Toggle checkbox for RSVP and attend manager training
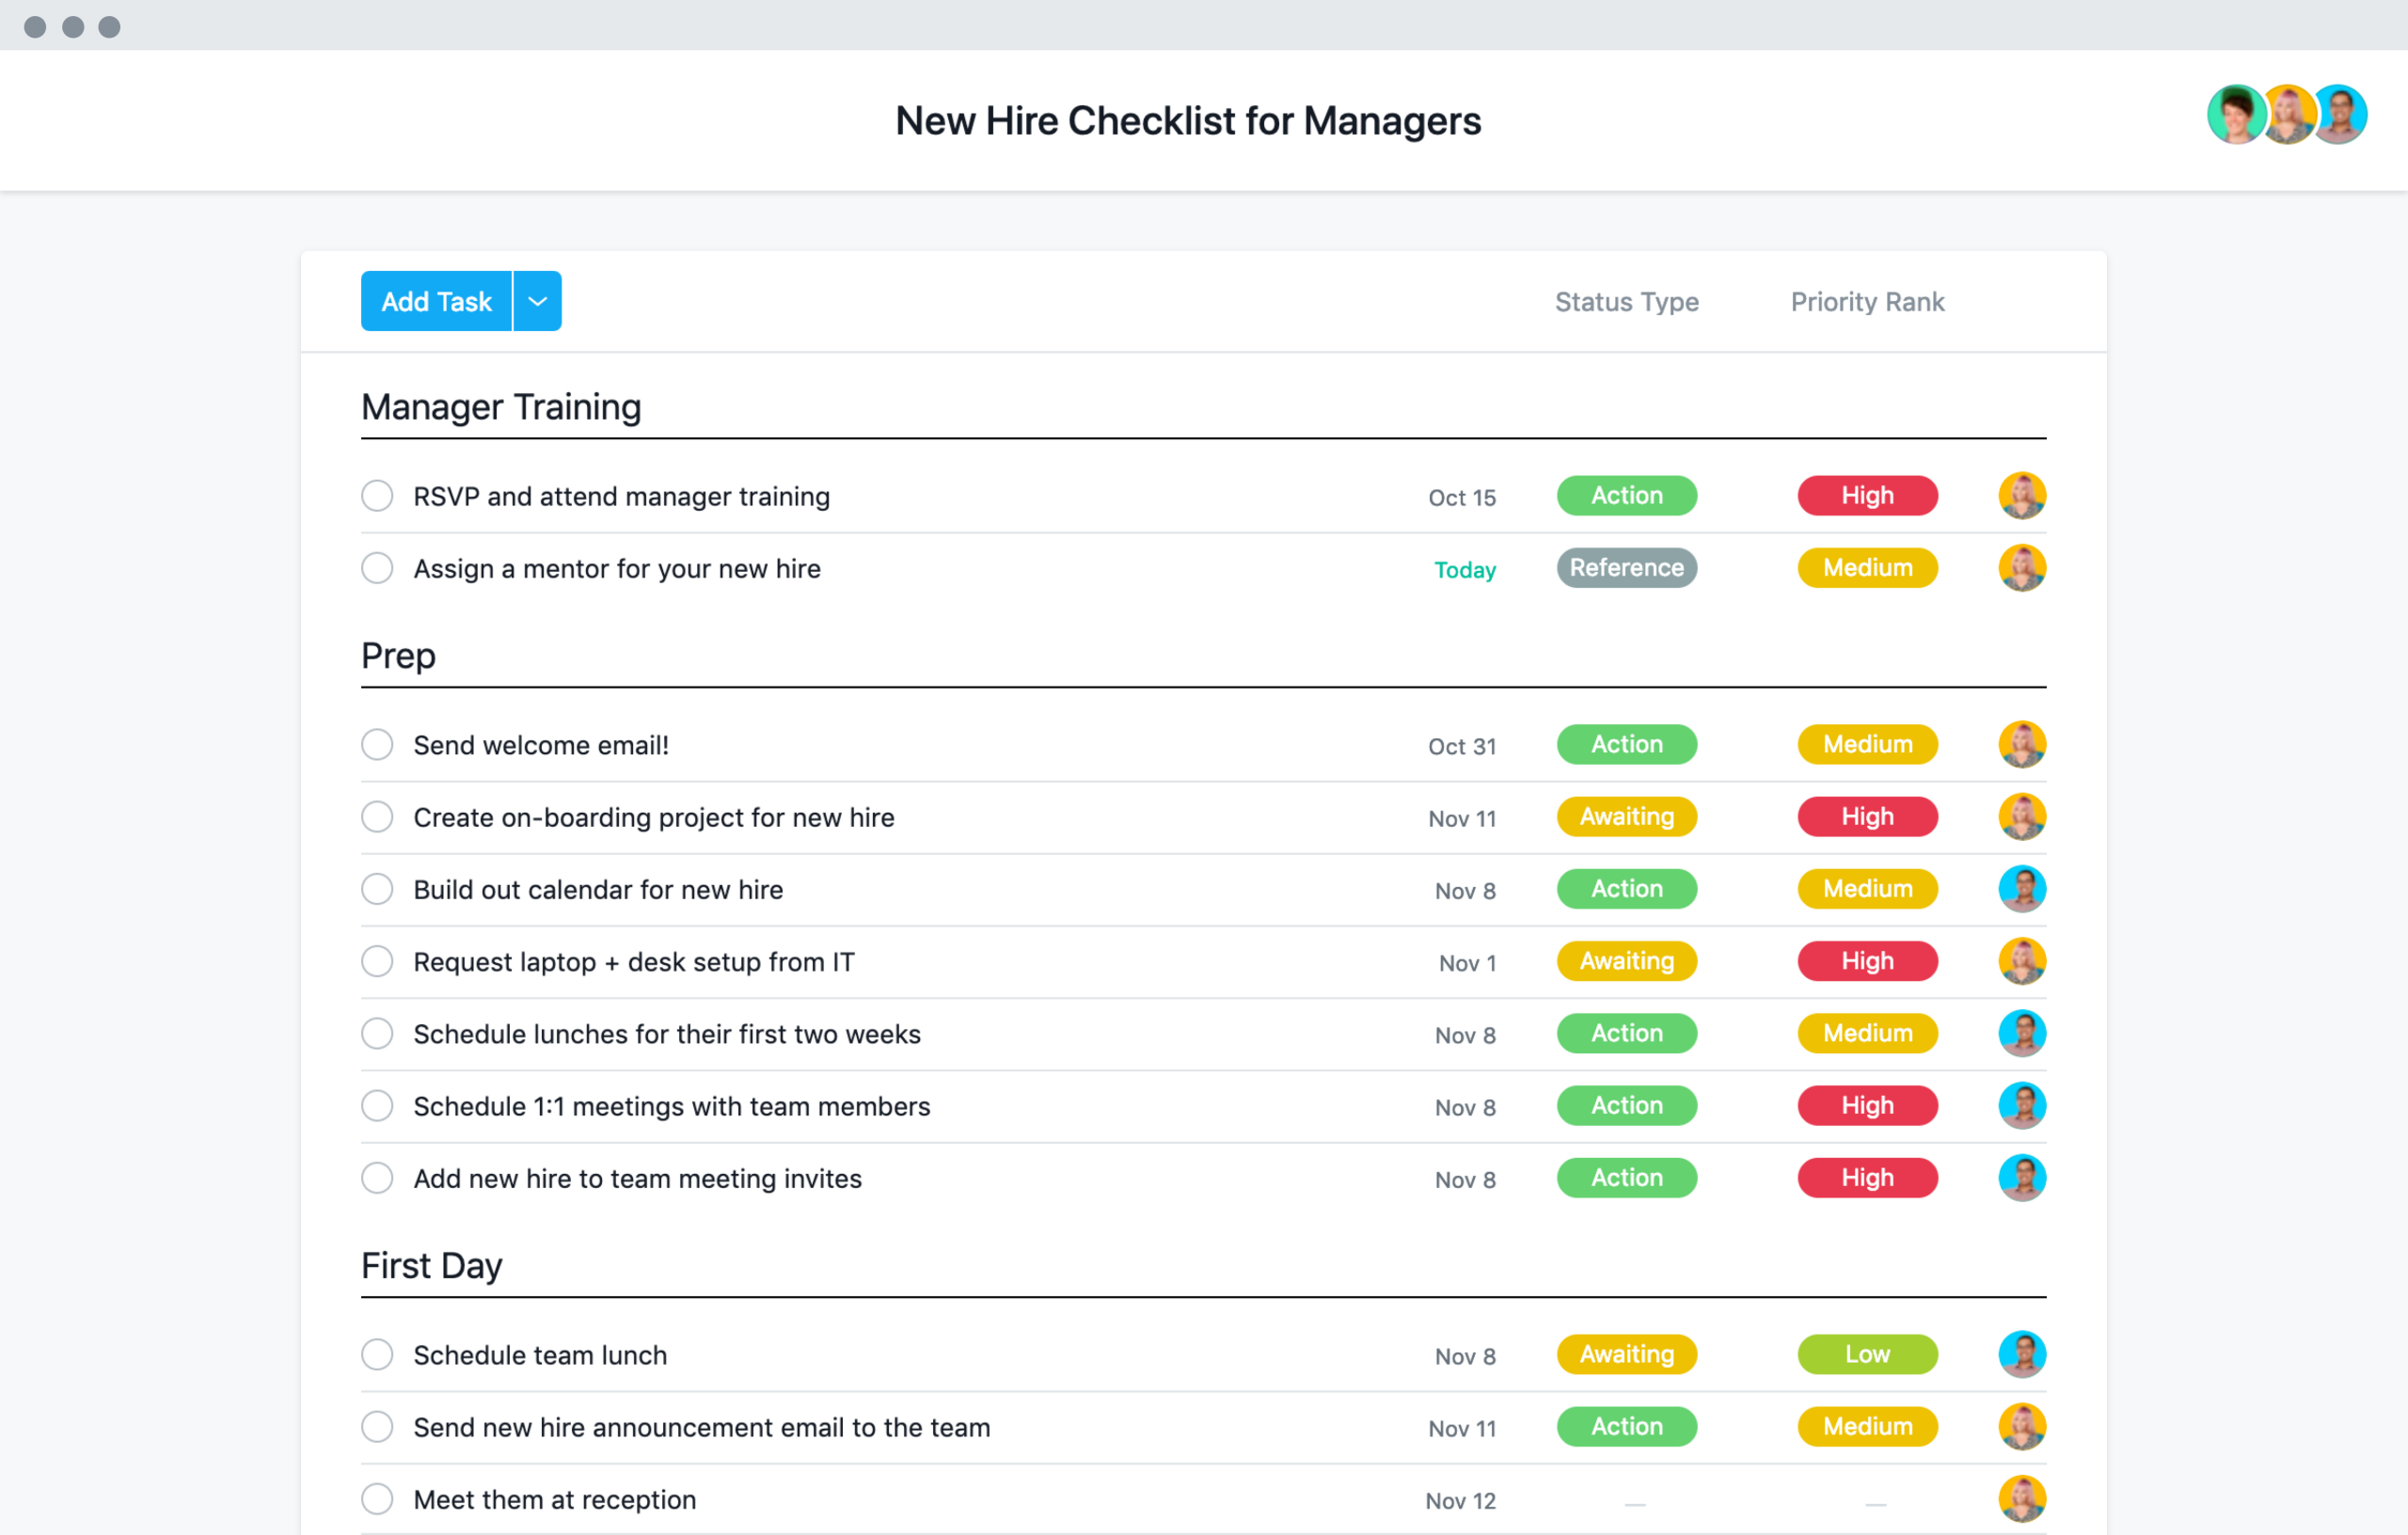This screenshot has height=1535, width=2408. click(377, 497)
